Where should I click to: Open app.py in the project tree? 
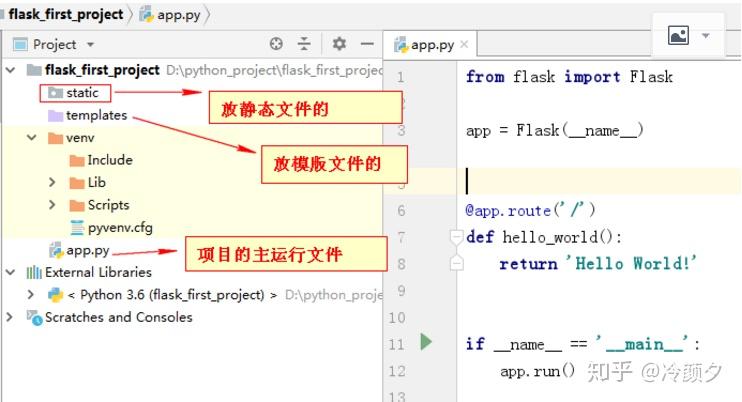(x=88, y=250)
